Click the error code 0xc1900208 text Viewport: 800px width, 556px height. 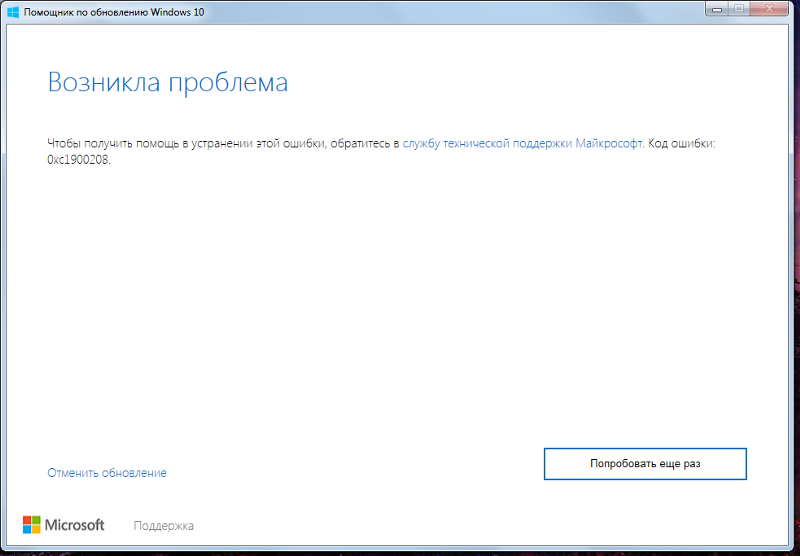(79, 160)
